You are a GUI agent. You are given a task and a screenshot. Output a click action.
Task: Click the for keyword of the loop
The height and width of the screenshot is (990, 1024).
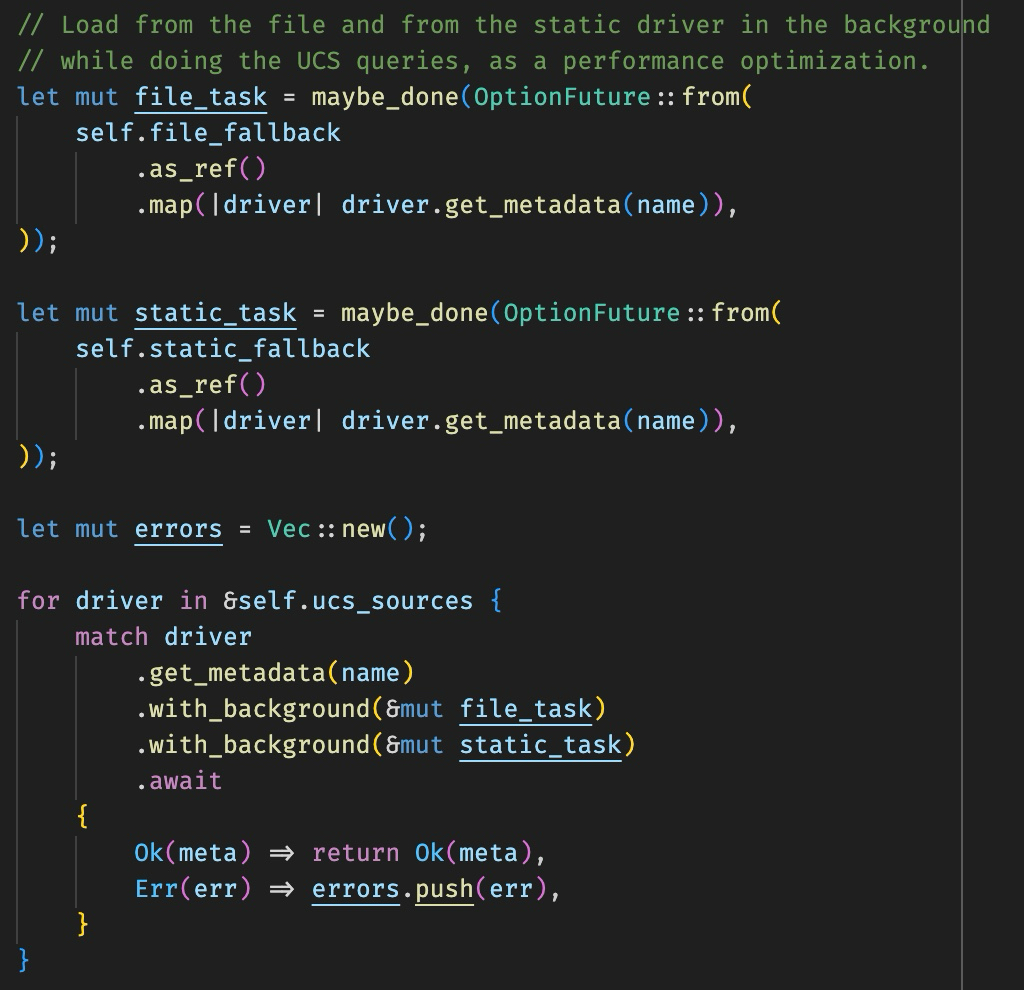point(38,601)
